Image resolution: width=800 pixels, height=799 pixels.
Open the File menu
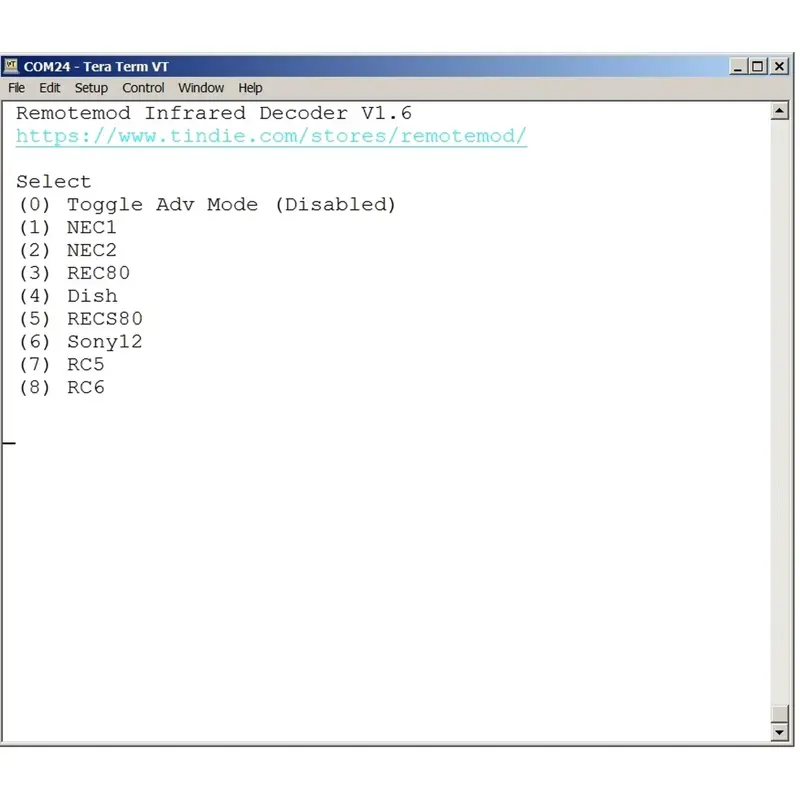click(x=16, y=88)
